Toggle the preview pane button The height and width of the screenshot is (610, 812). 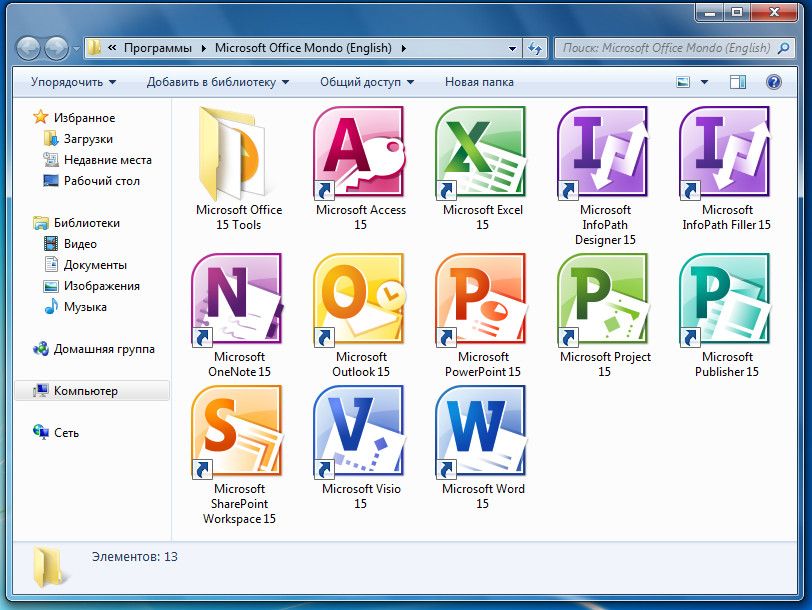pos(738,82)
